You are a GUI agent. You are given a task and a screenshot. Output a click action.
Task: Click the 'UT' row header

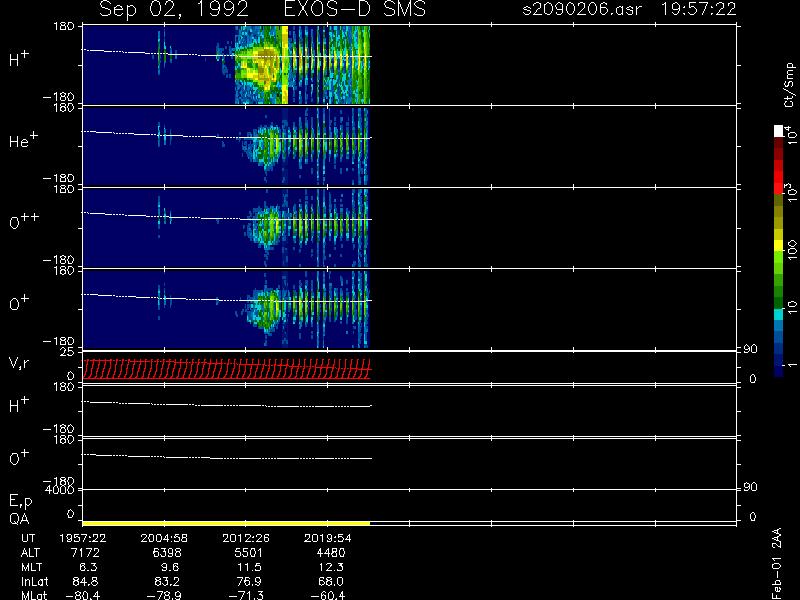tap(29, 538)
